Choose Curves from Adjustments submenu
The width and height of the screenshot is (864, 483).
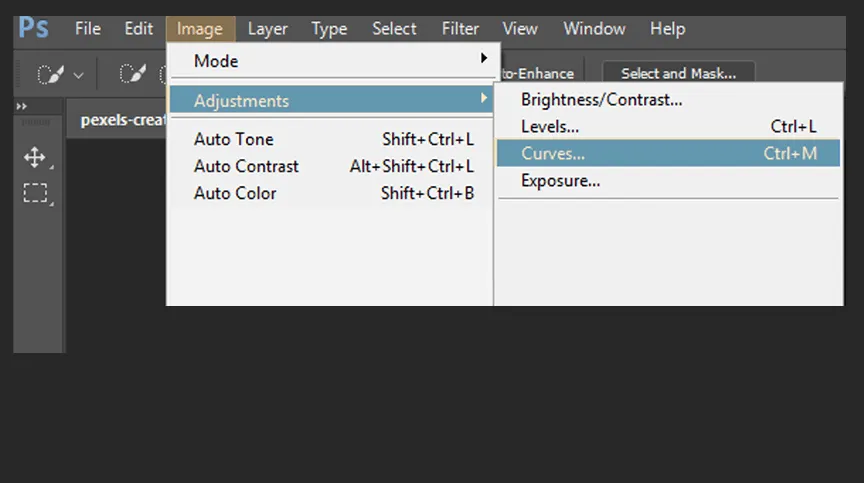coord(668,153)
